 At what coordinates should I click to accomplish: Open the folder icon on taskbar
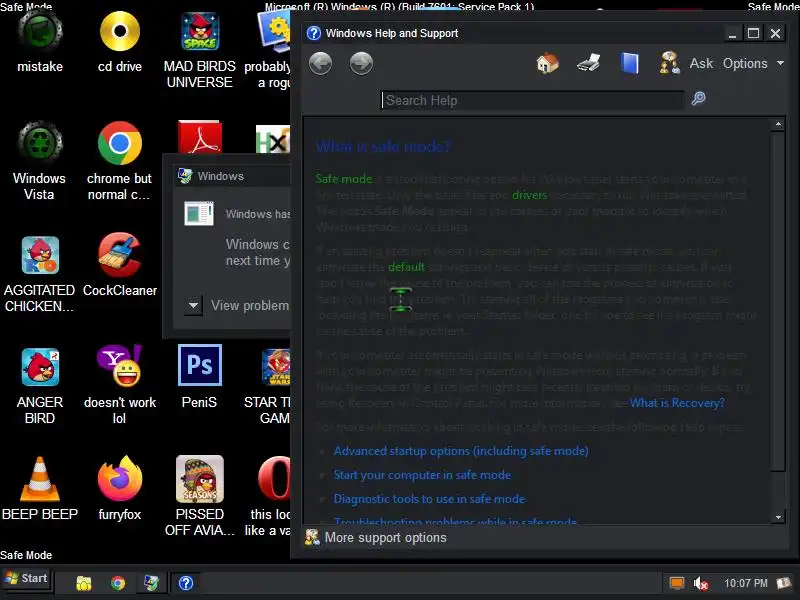click(x=84, y=583)
